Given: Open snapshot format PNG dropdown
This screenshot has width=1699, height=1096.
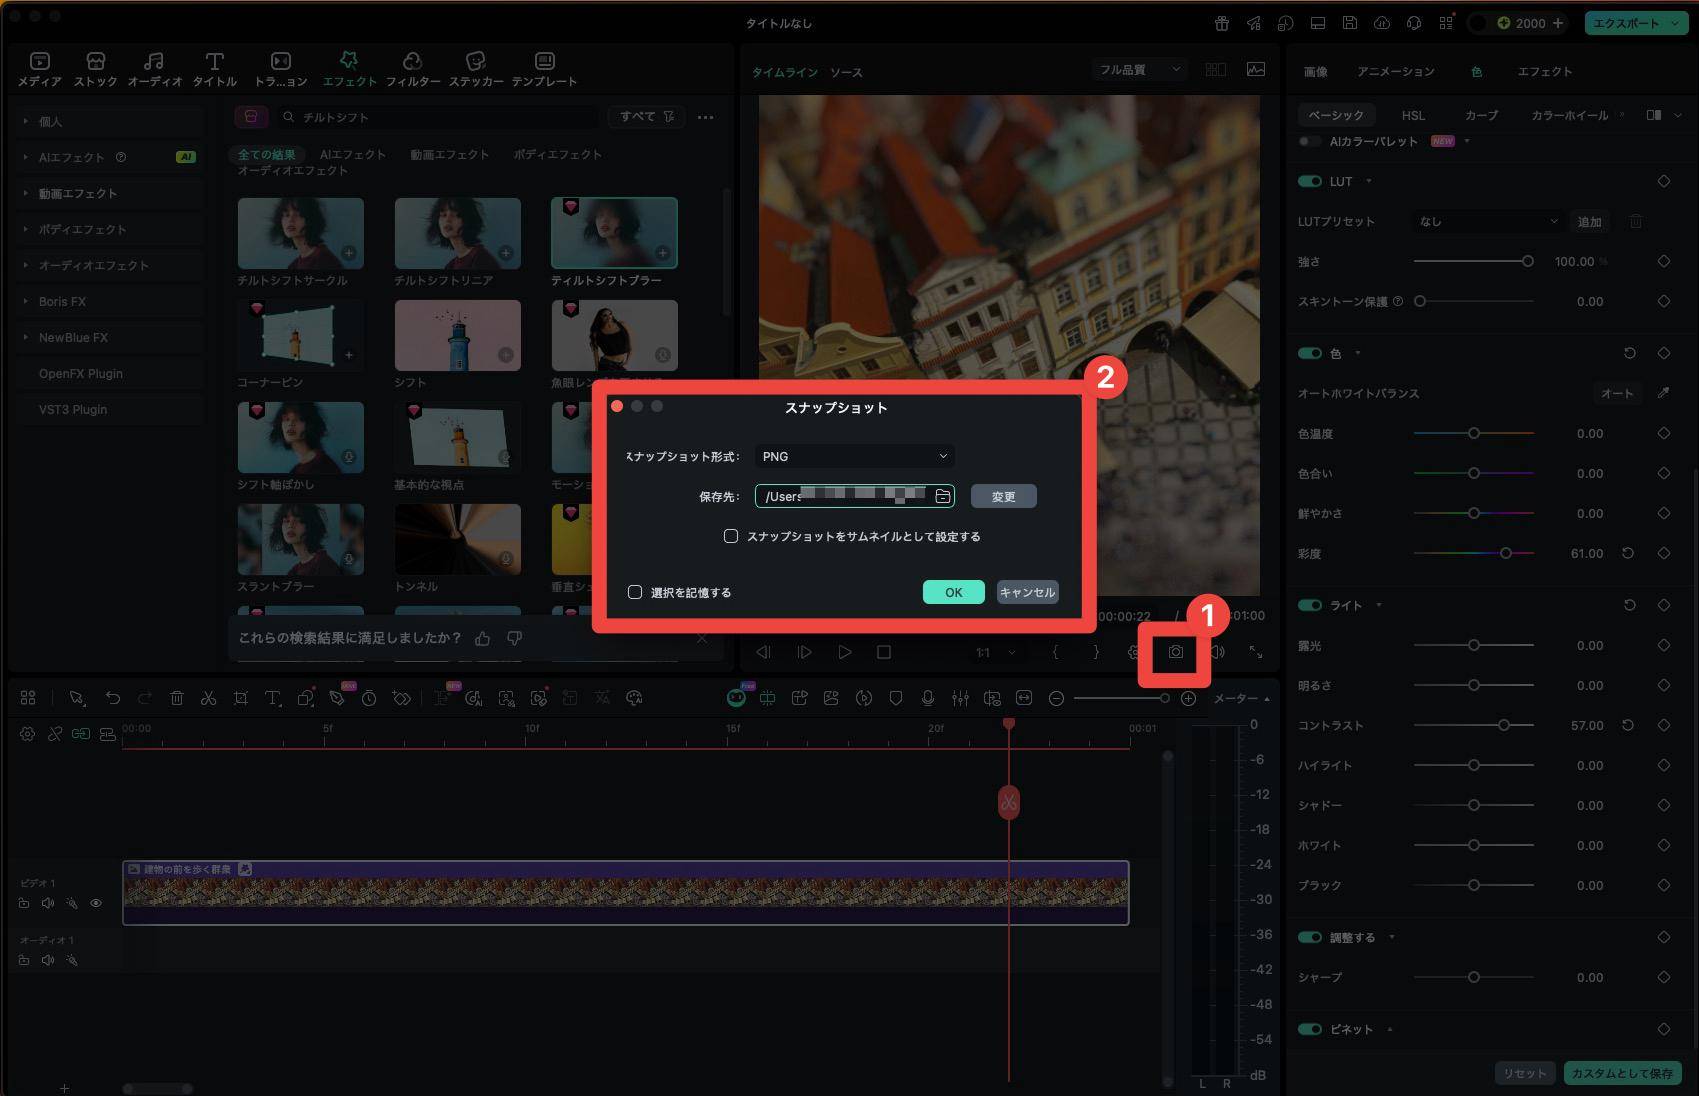Looking at the screenshot, I should pyautogui.click(x=854, y=456).
